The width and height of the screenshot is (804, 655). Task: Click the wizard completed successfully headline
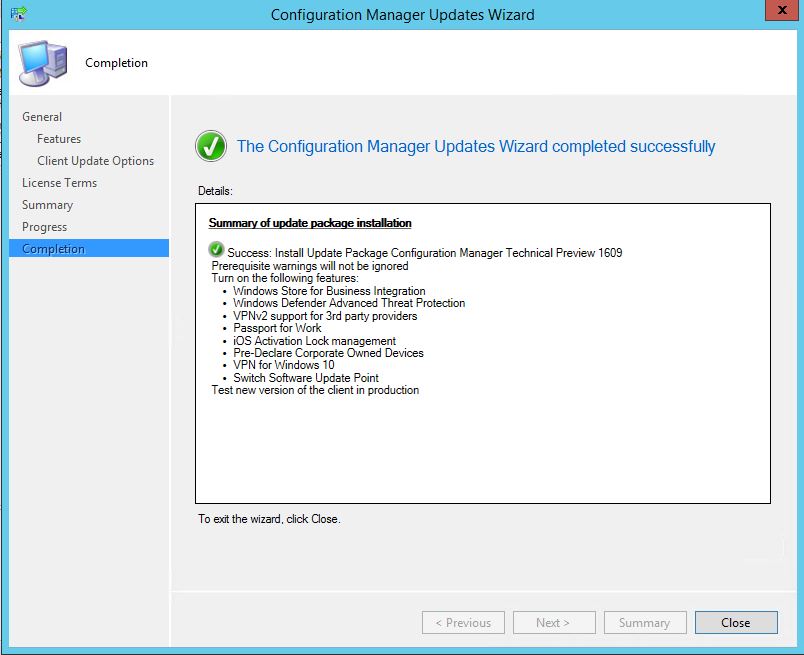point(475,147)
